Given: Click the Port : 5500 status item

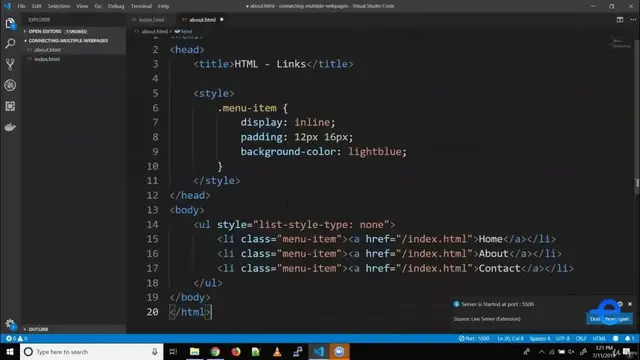Looking at the screenshot, I should coord(474,338).
